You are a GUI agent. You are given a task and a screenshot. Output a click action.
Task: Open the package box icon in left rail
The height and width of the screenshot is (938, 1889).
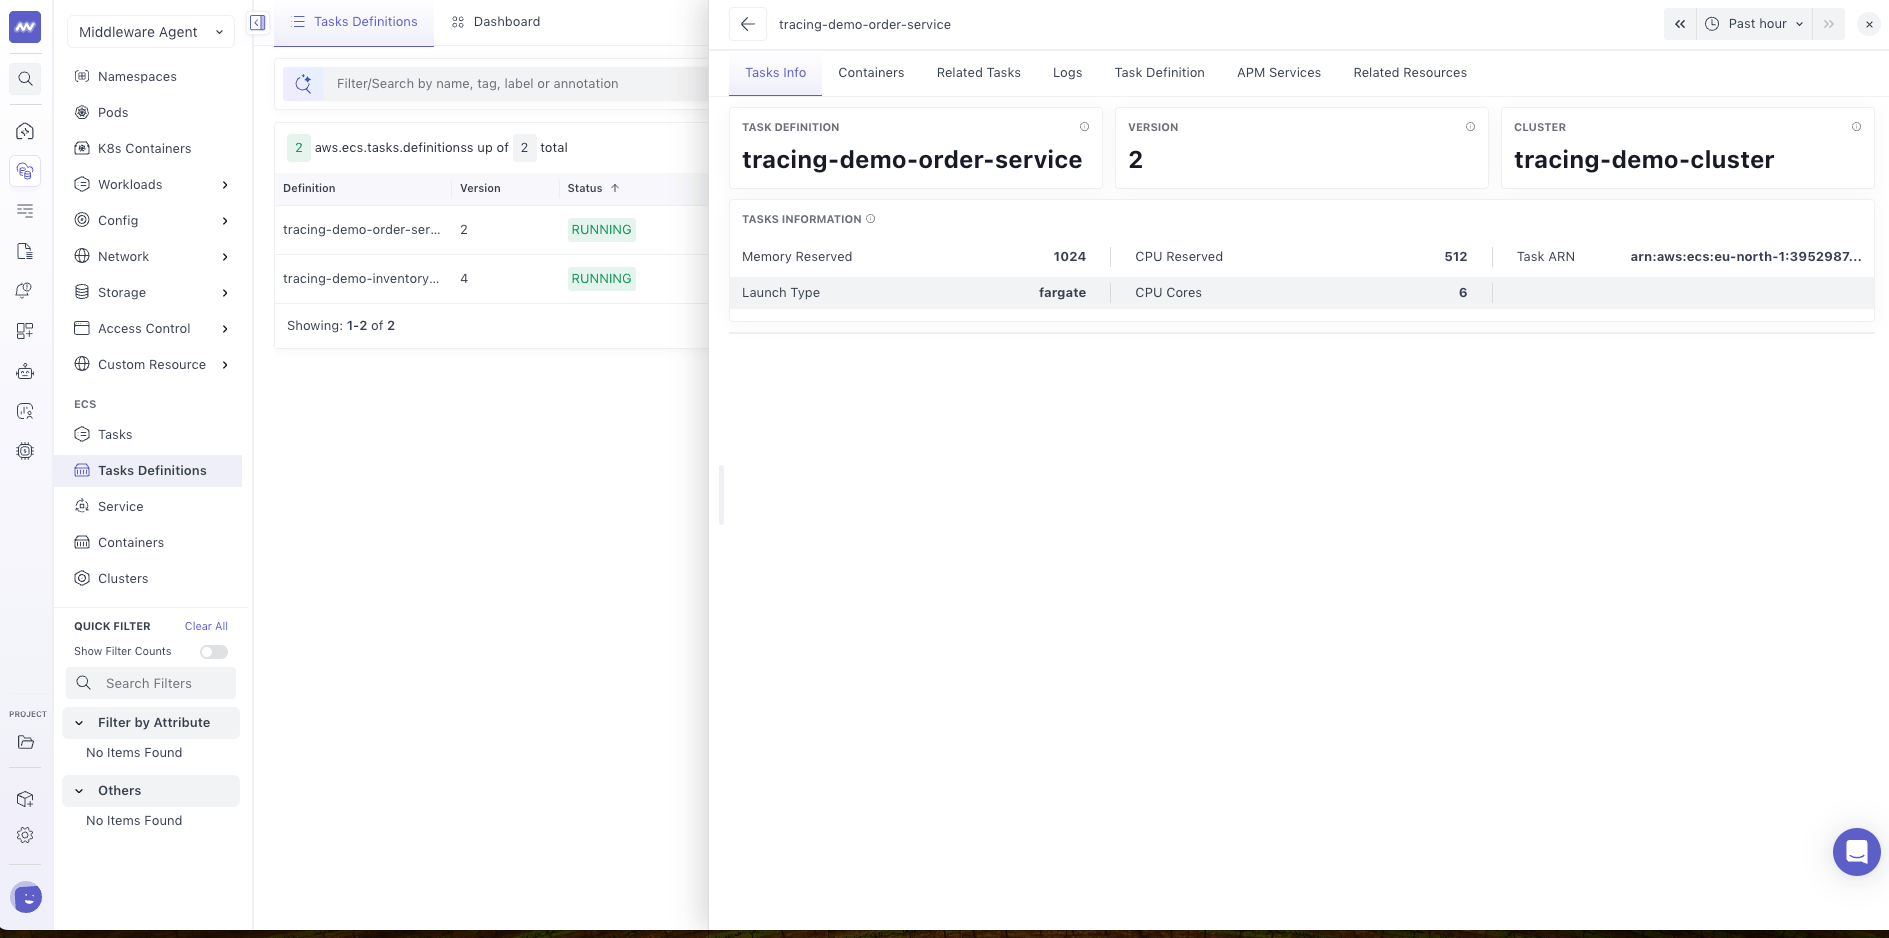click(x=25, y=799)
